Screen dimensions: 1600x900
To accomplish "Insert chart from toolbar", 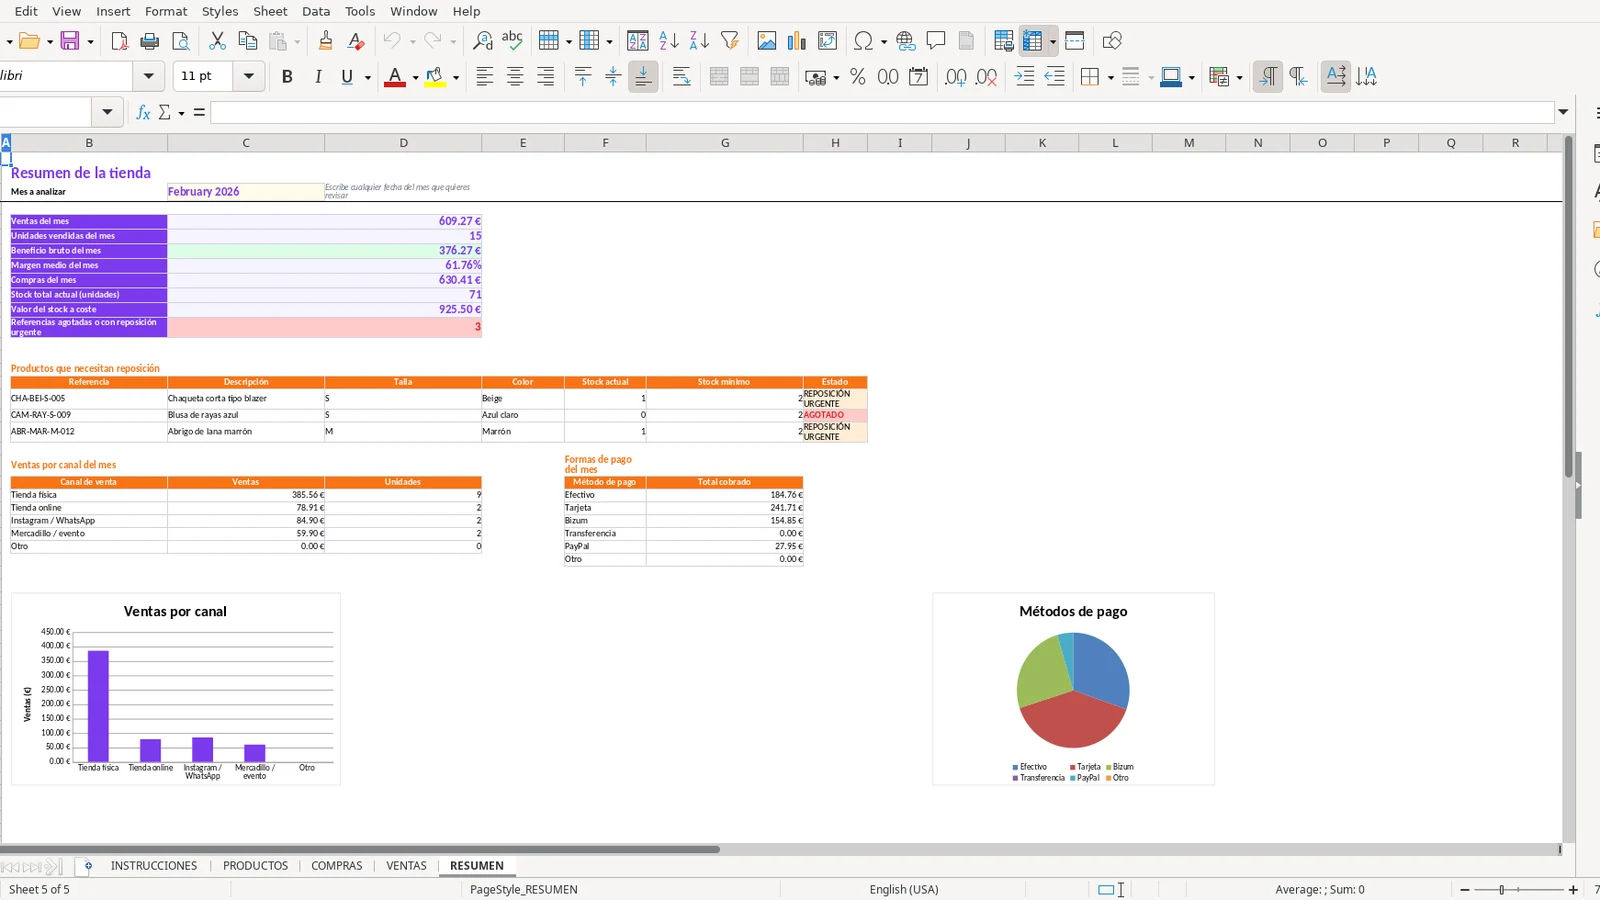I will click(x=797, y=41).
